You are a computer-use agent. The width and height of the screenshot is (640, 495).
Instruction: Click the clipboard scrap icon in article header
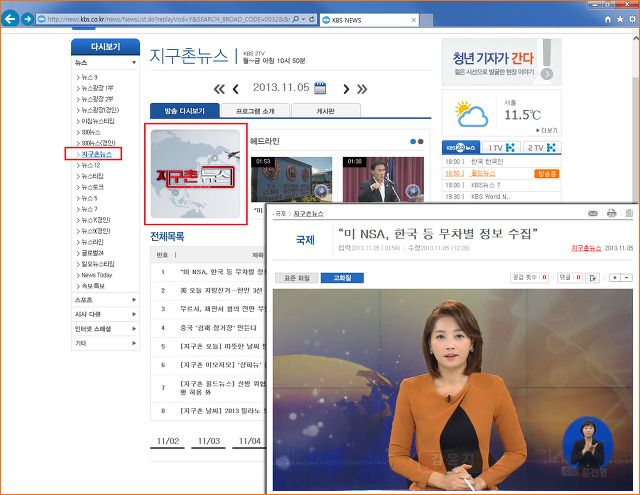pyautogui.click(x=629, y=213)
